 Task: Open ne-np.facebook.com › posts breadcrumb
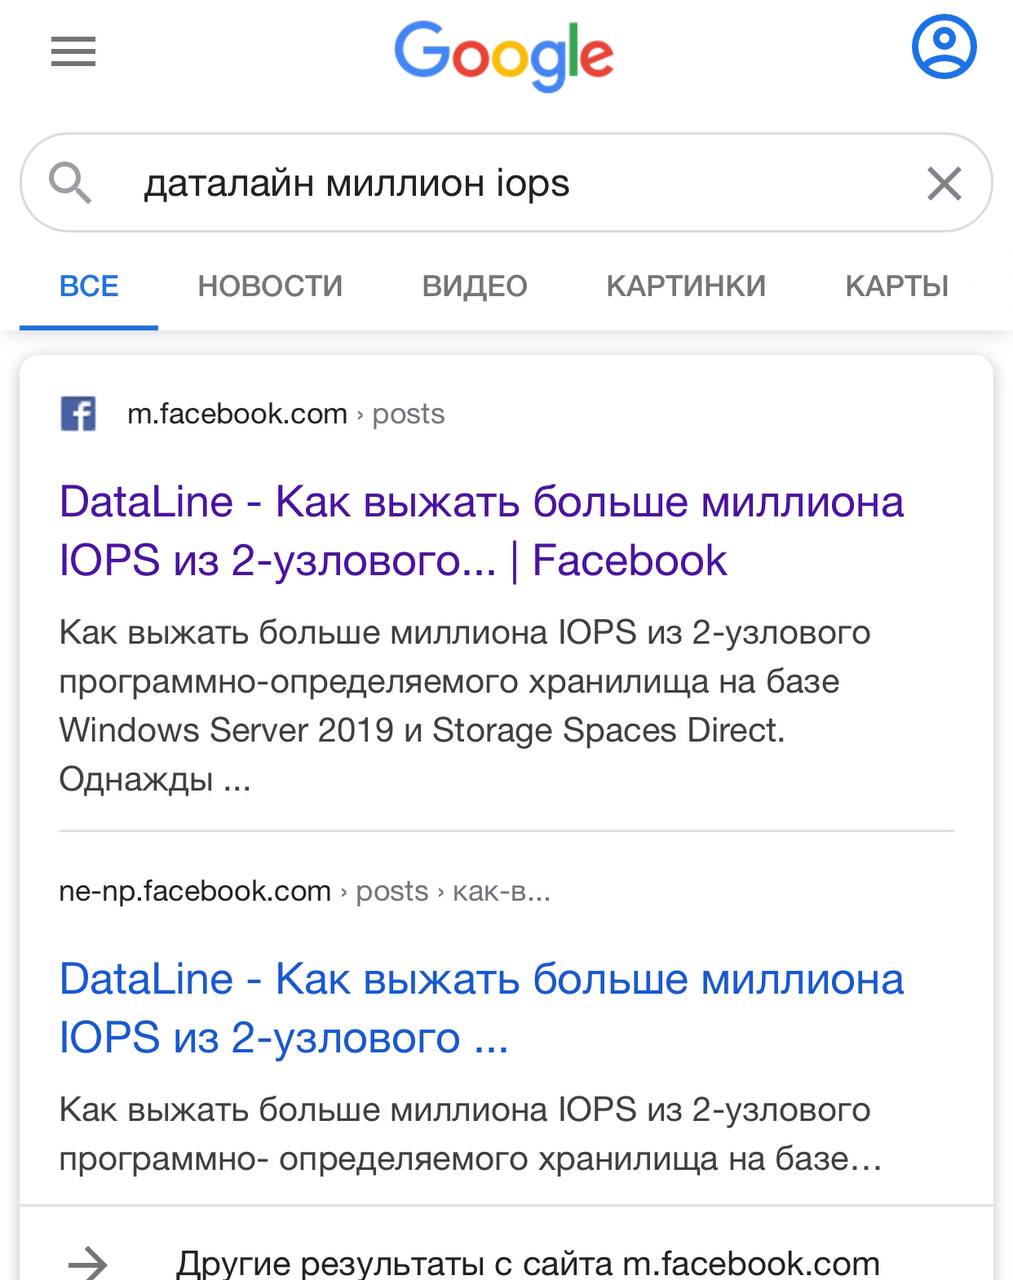(305, 891)
